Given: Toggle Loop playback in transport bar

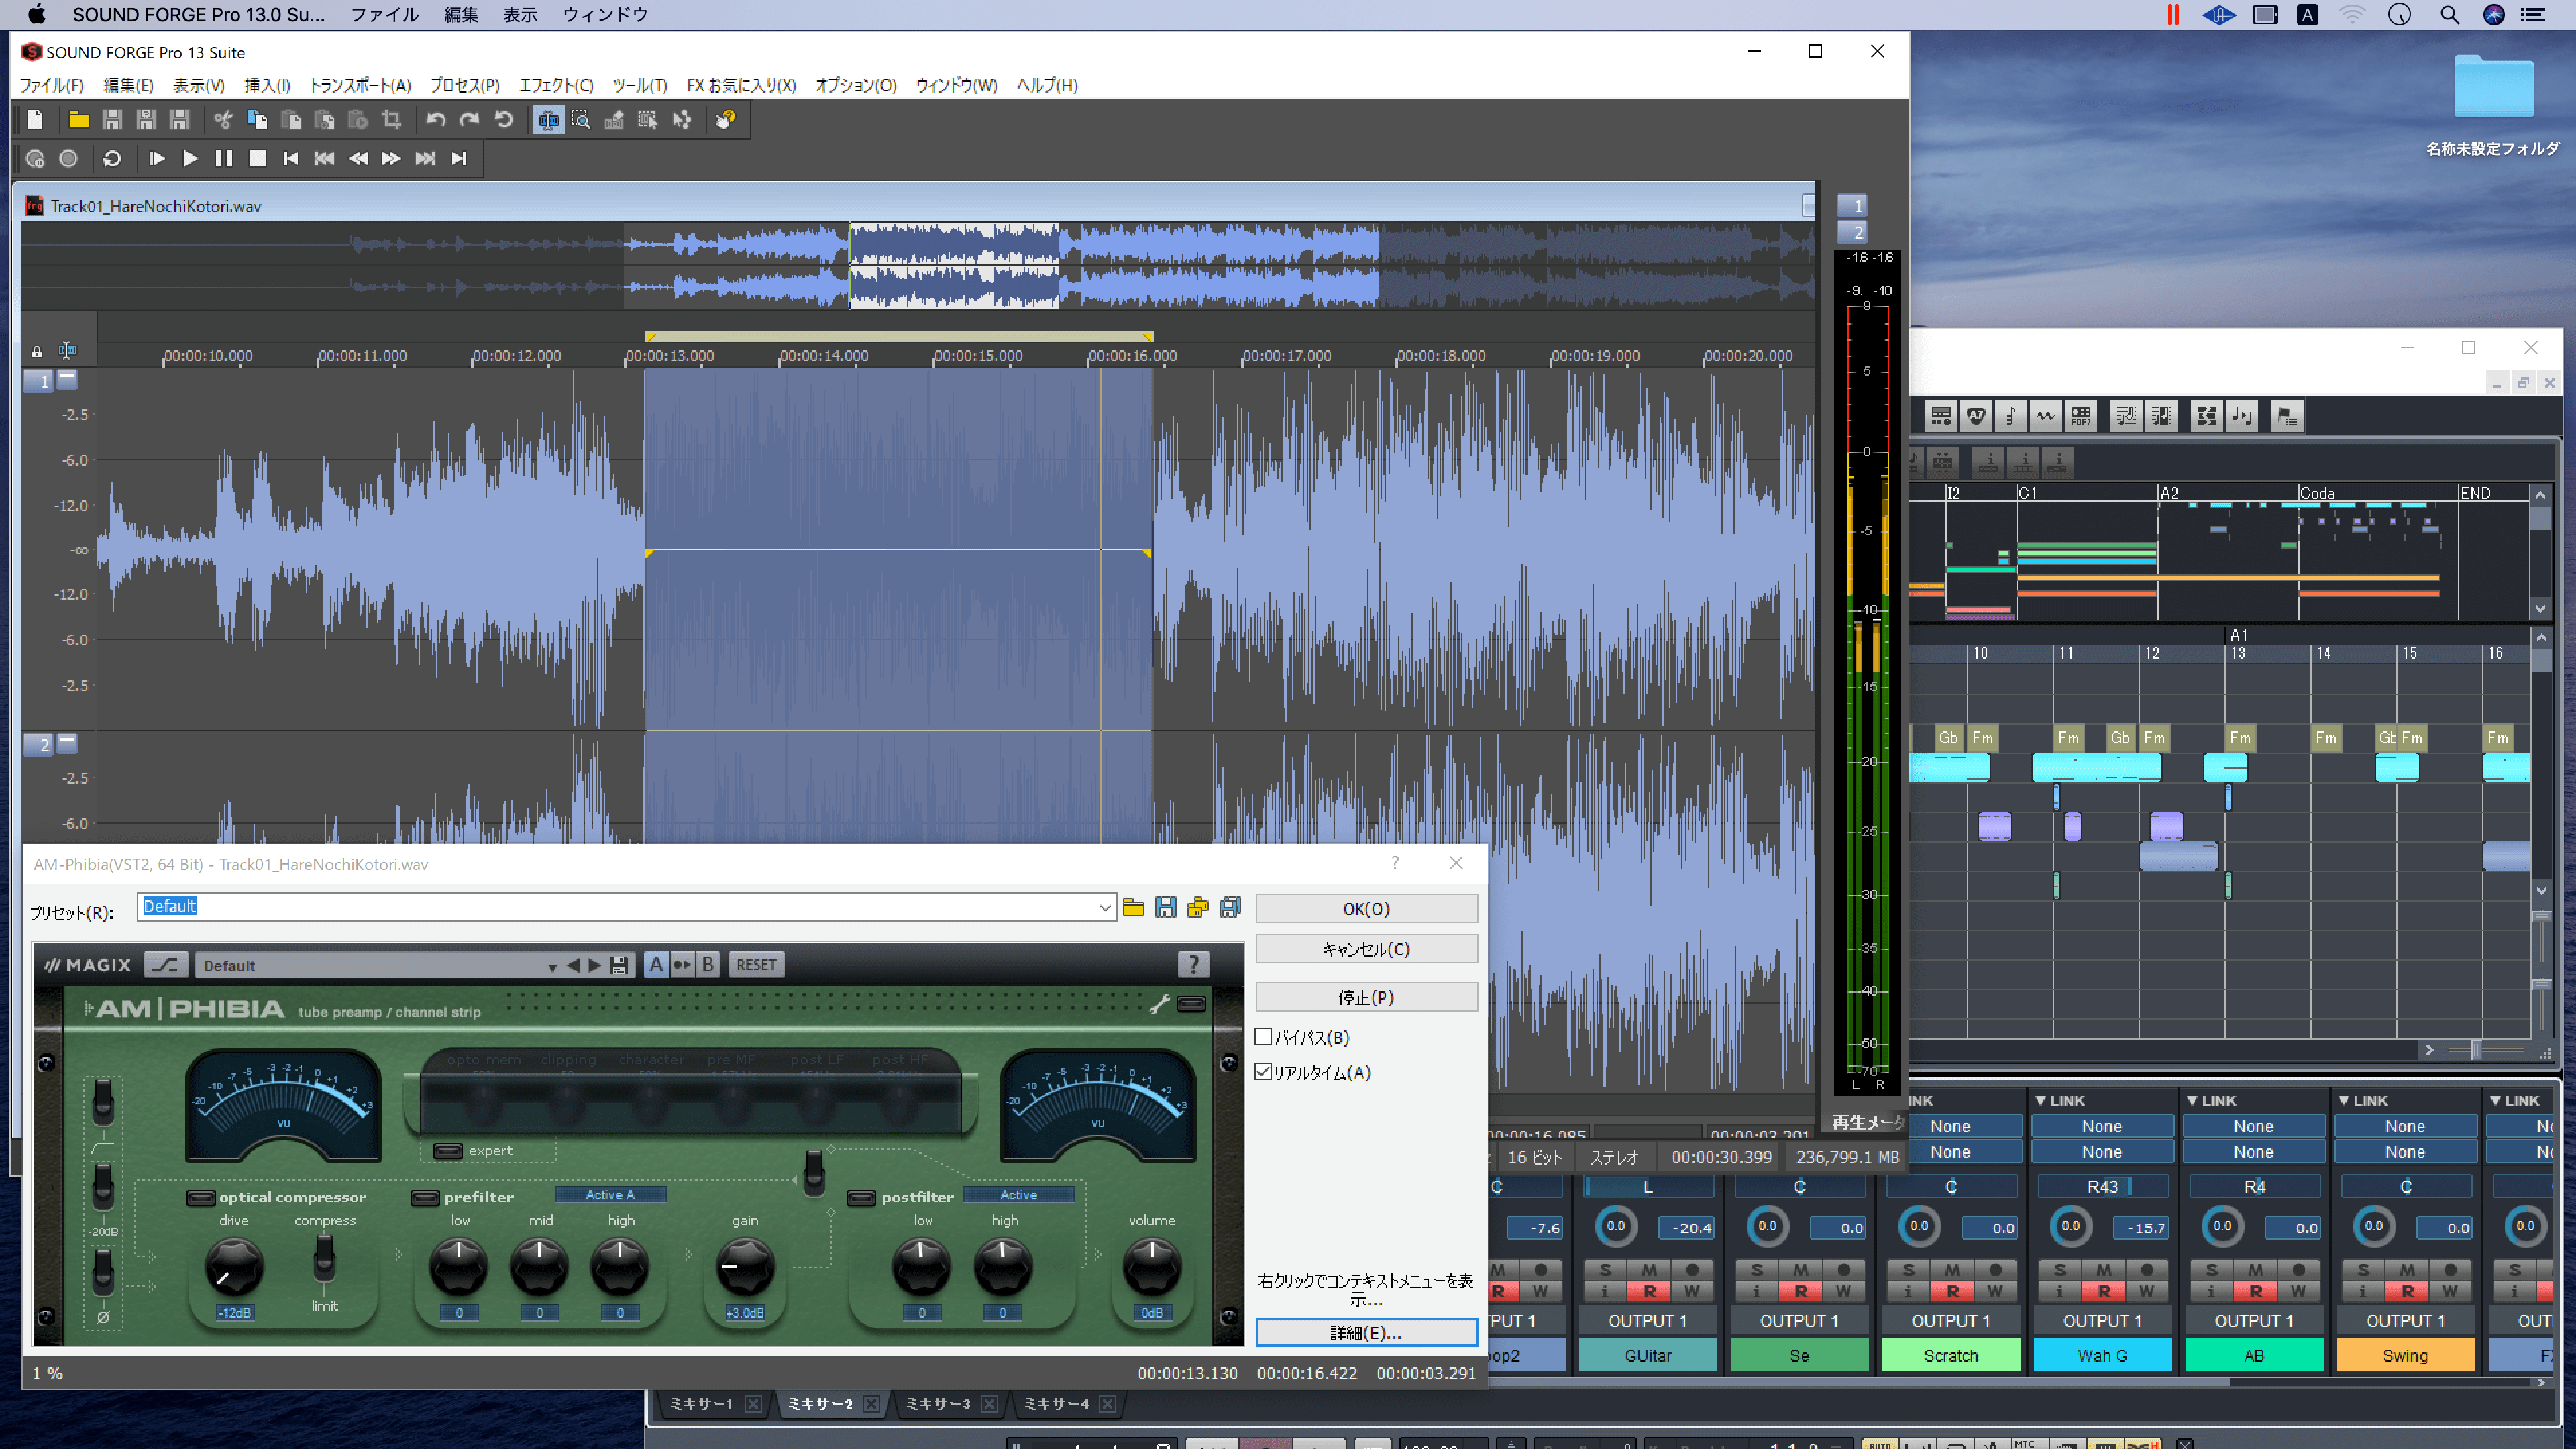Looking at the screenshot, I should tap(112, 158).
